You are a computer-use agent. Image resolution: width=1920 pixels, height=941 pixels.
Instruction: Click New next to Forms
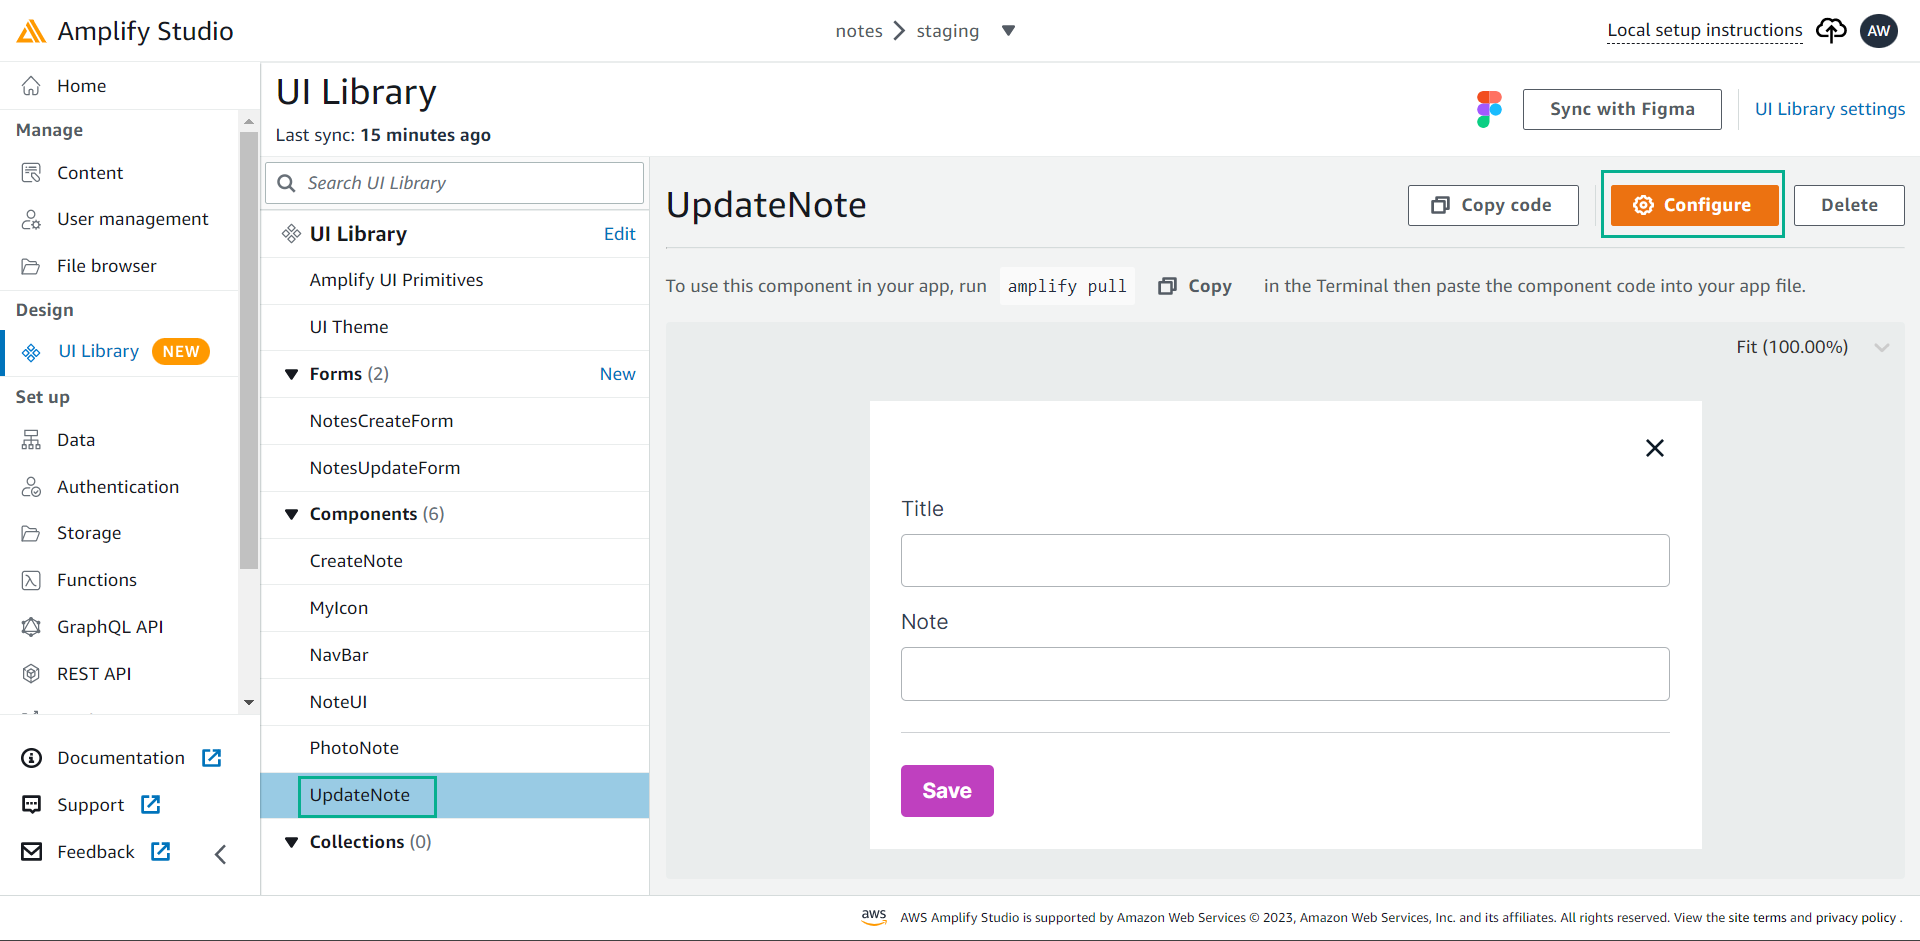point(618,374)
